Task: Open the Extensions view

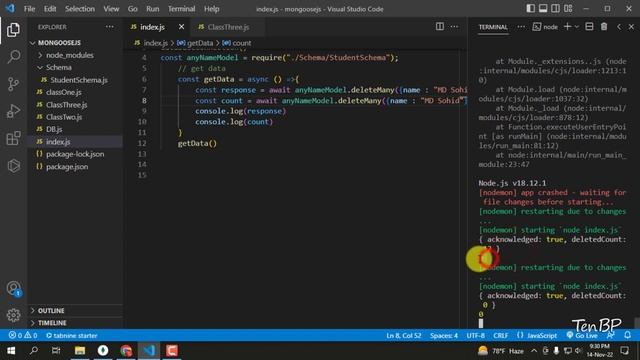Action: (x=13, y=138)
